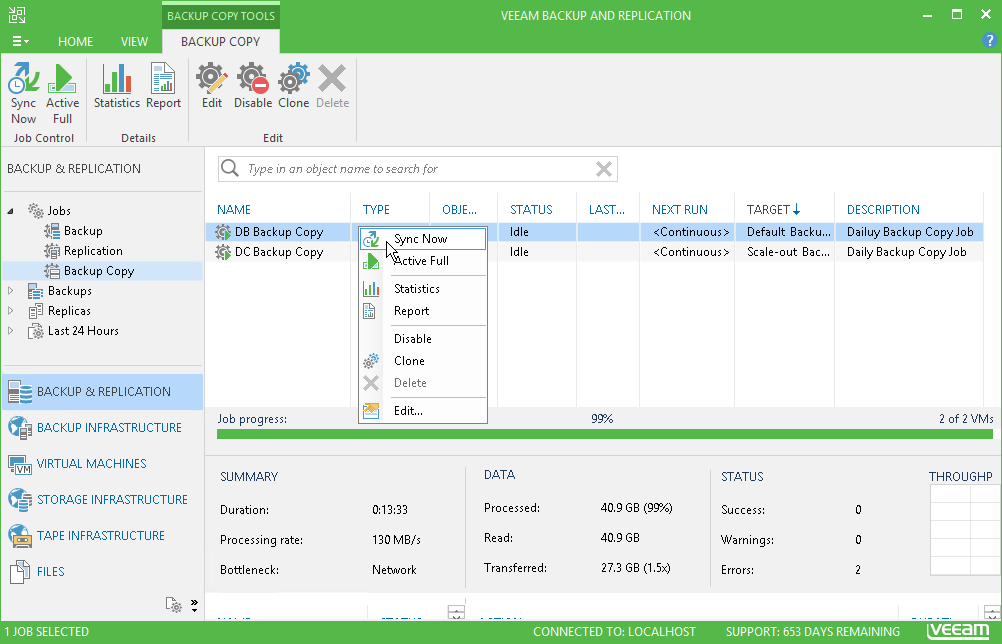Click the Report ribbon icon
The height and width of the screenshot is (644, 1002).
coord(163,86)
